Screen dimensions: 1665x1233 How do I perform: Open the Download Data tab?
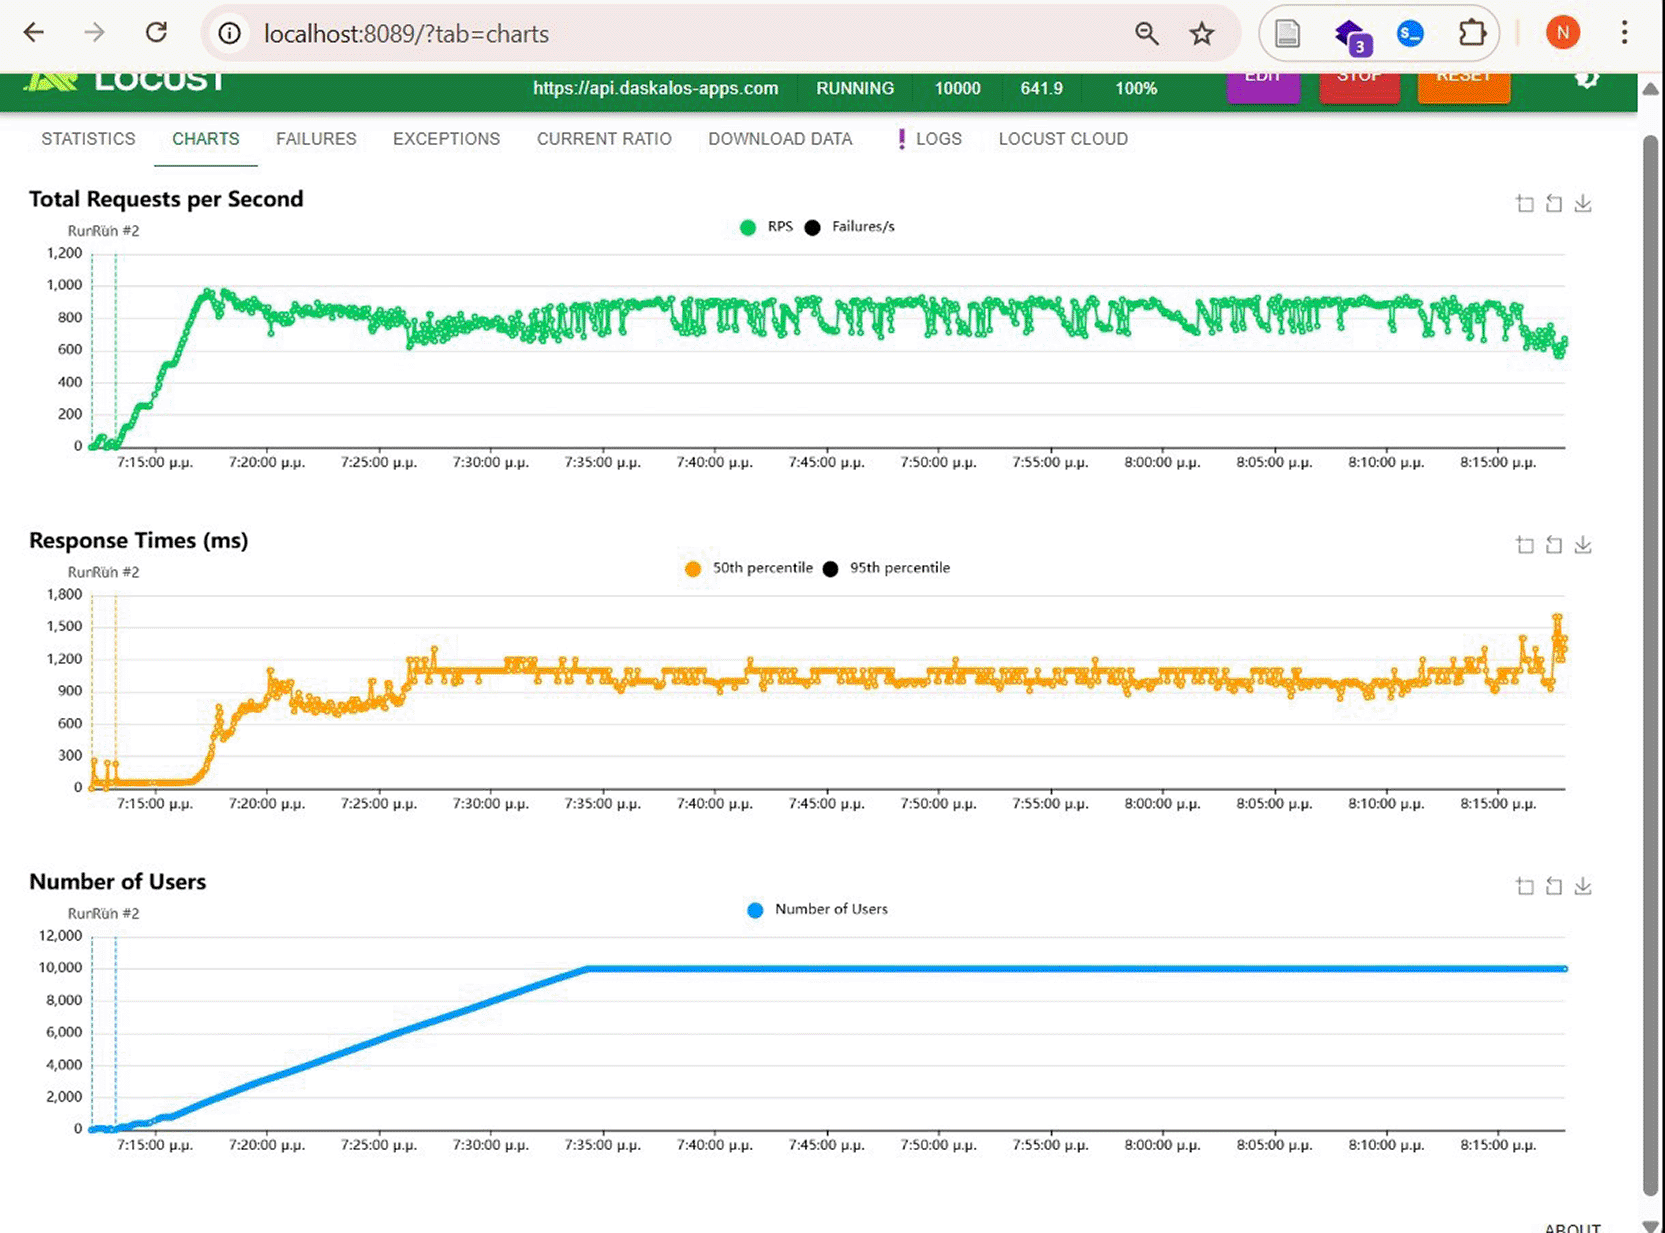pyautogui.click(x=780, y=139)
